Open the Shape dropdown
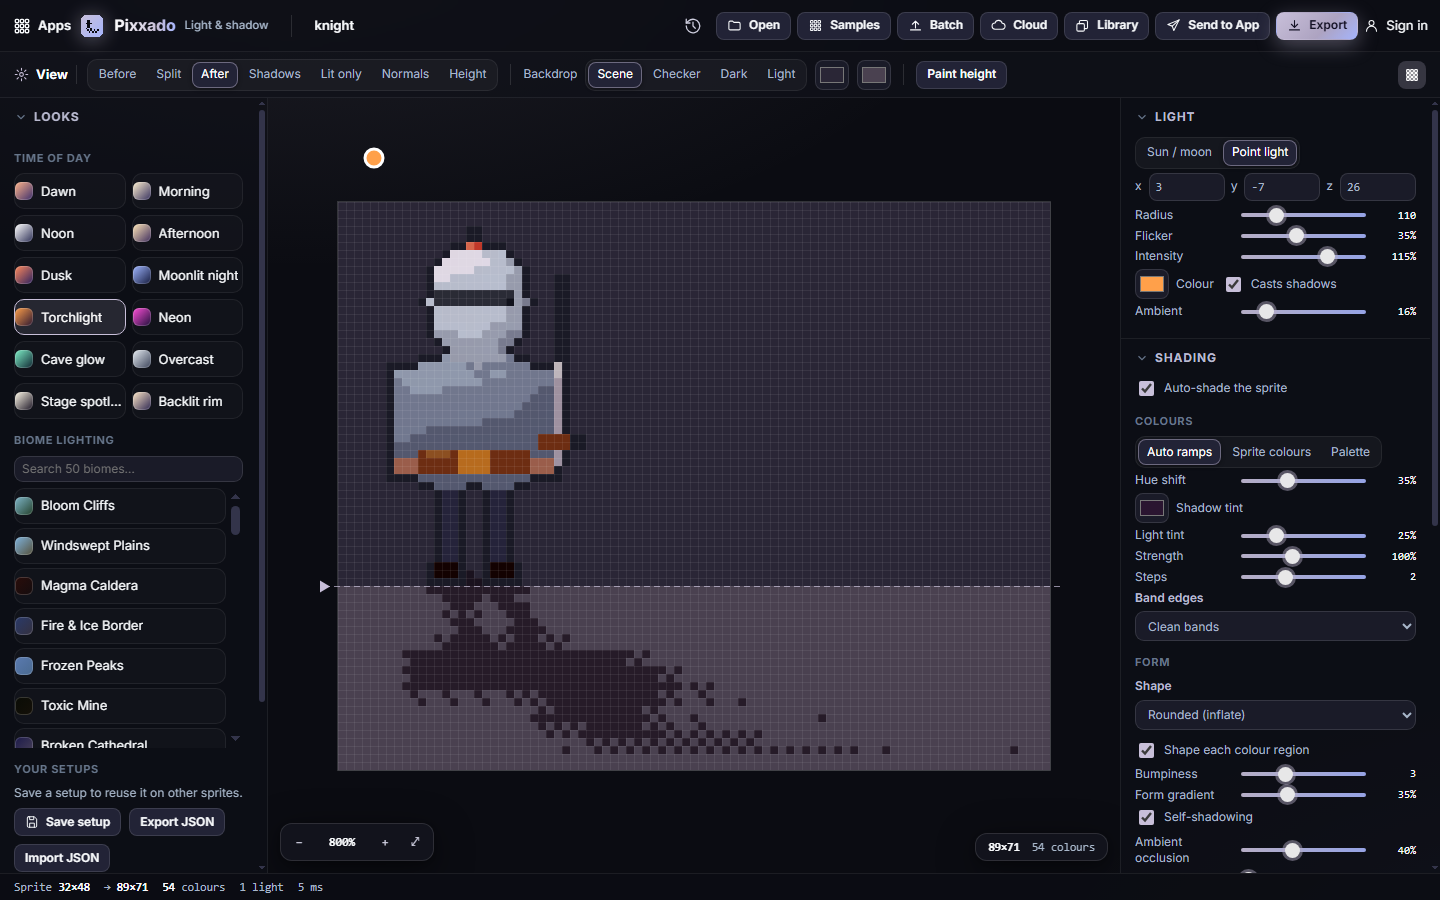 (1275, 715)
